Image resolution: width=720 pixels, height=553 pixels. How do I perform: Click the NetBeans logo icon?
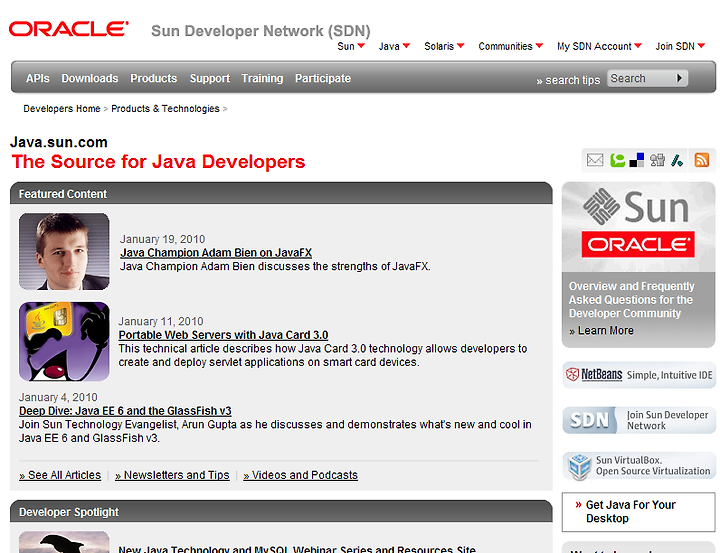pyautogui.click(x=572, y=374)
